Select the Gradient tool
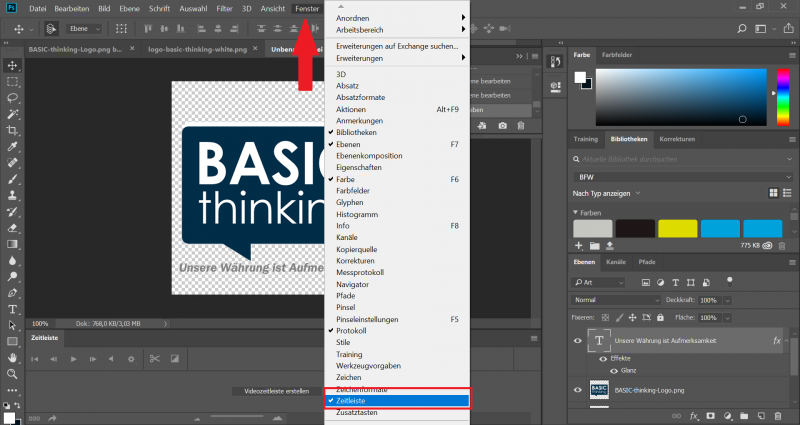 coord(12,244)
